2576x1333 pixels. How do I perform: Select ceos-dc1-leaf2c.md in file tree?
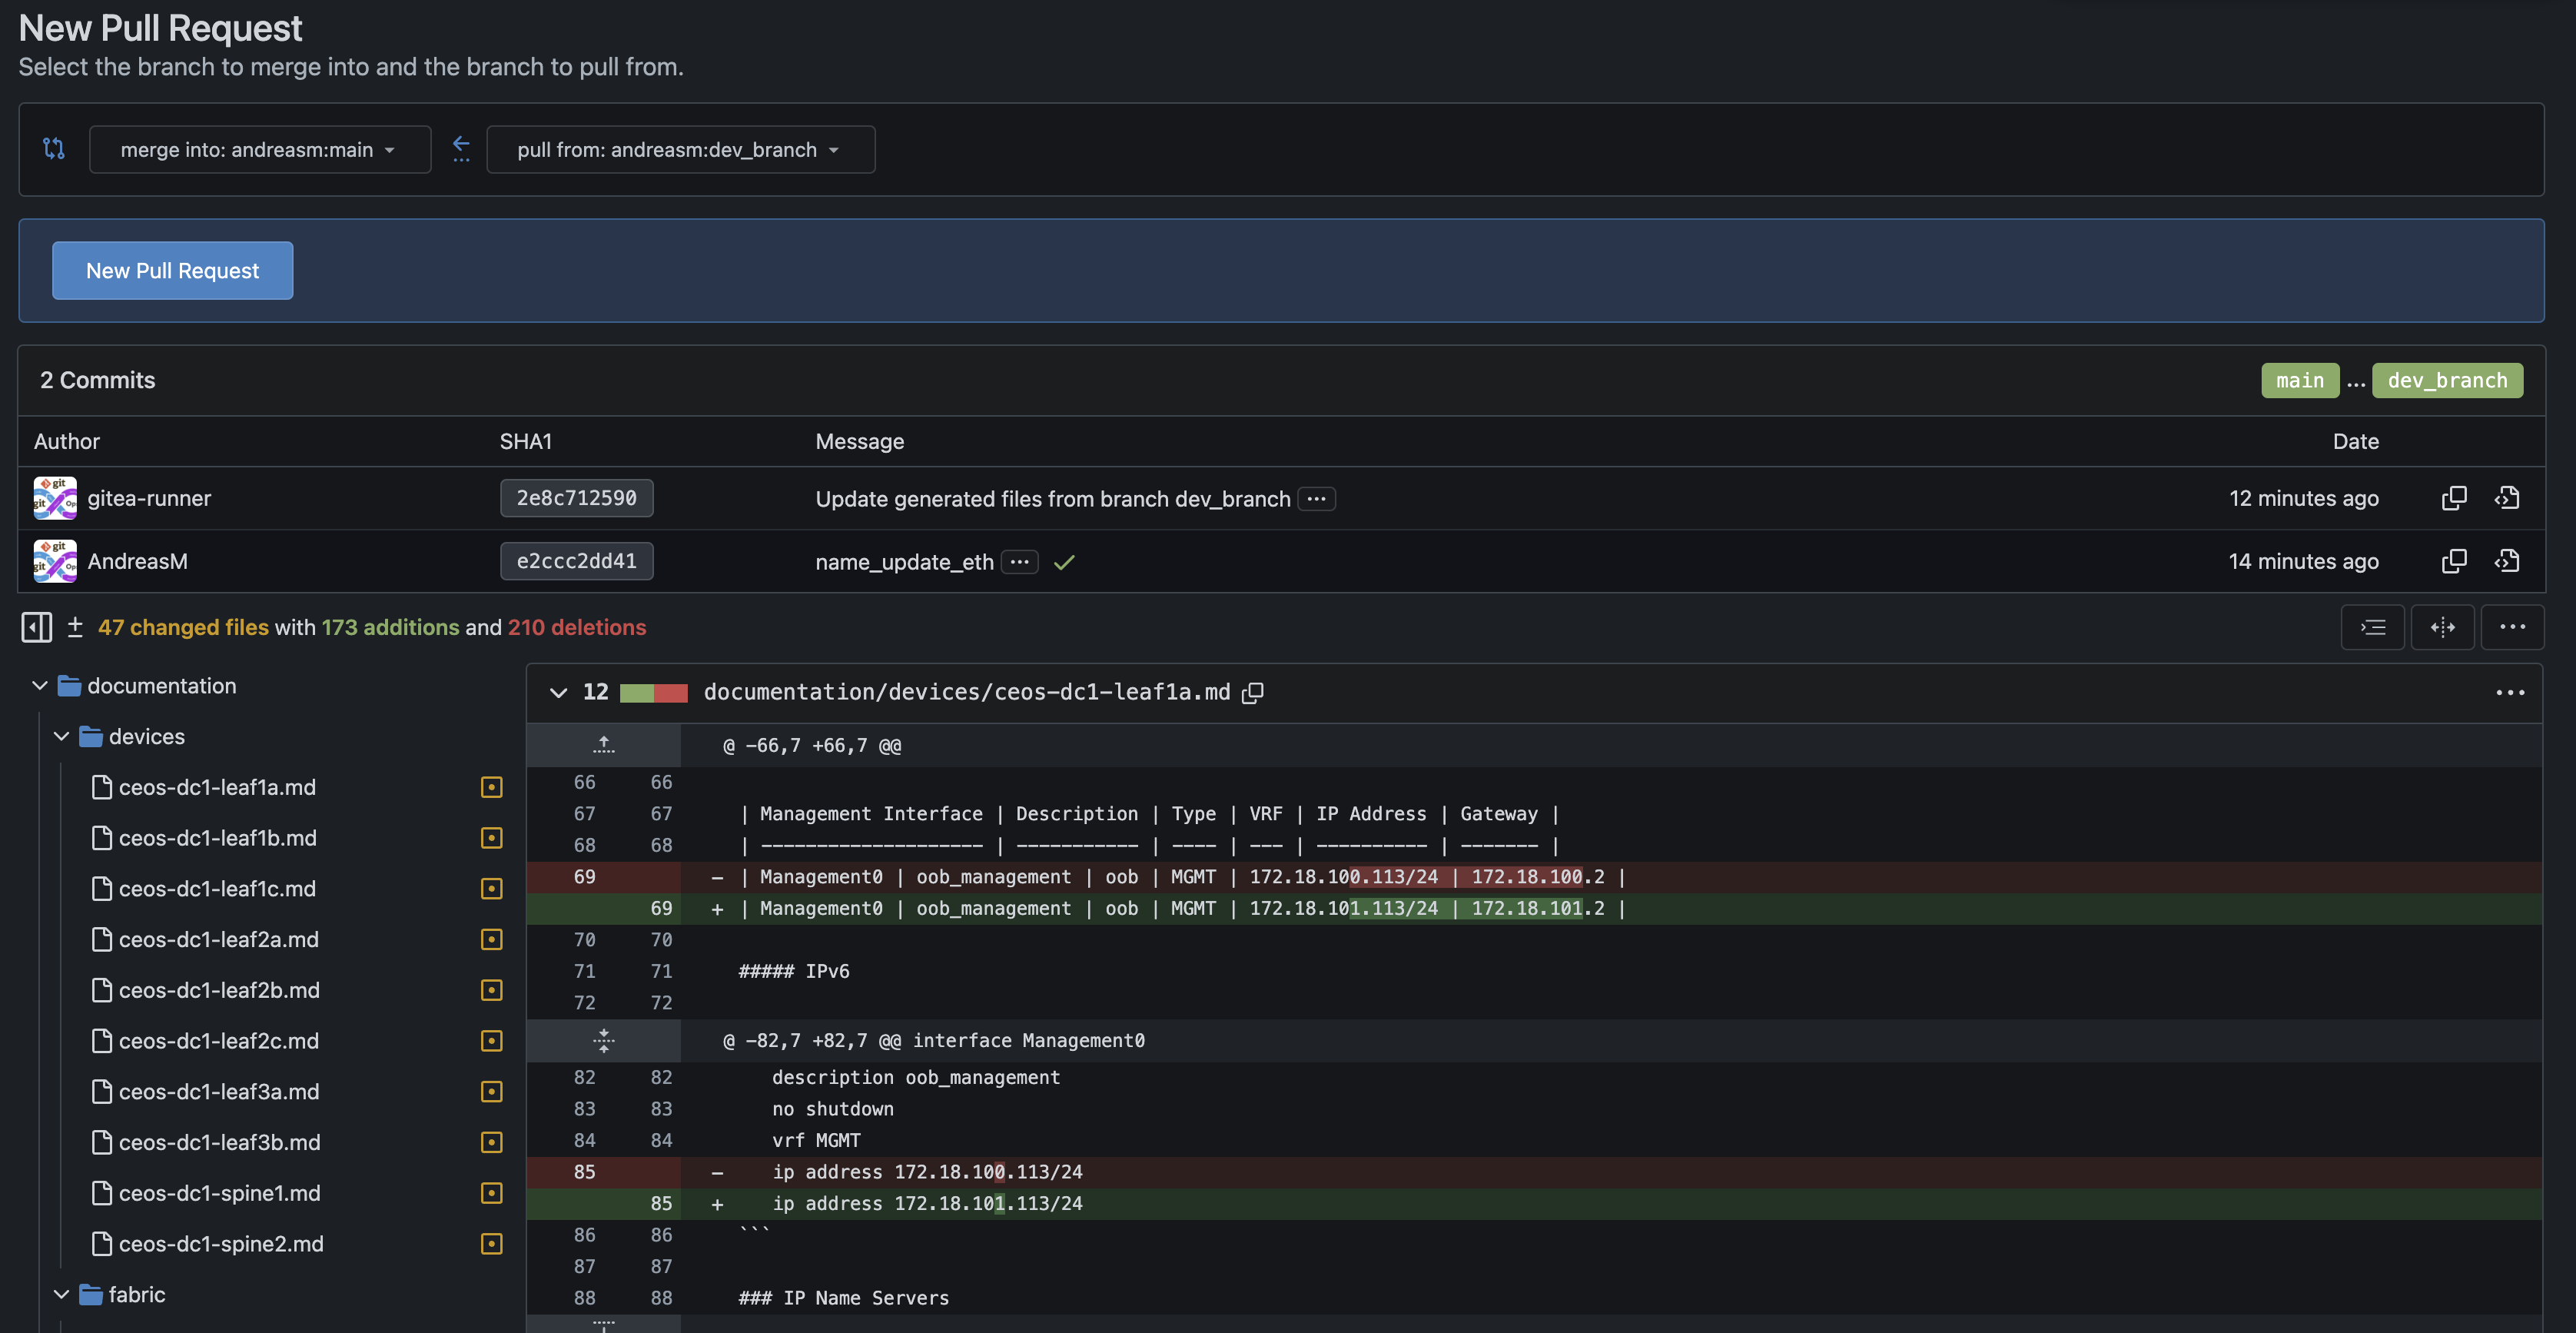coord(219,1041)
